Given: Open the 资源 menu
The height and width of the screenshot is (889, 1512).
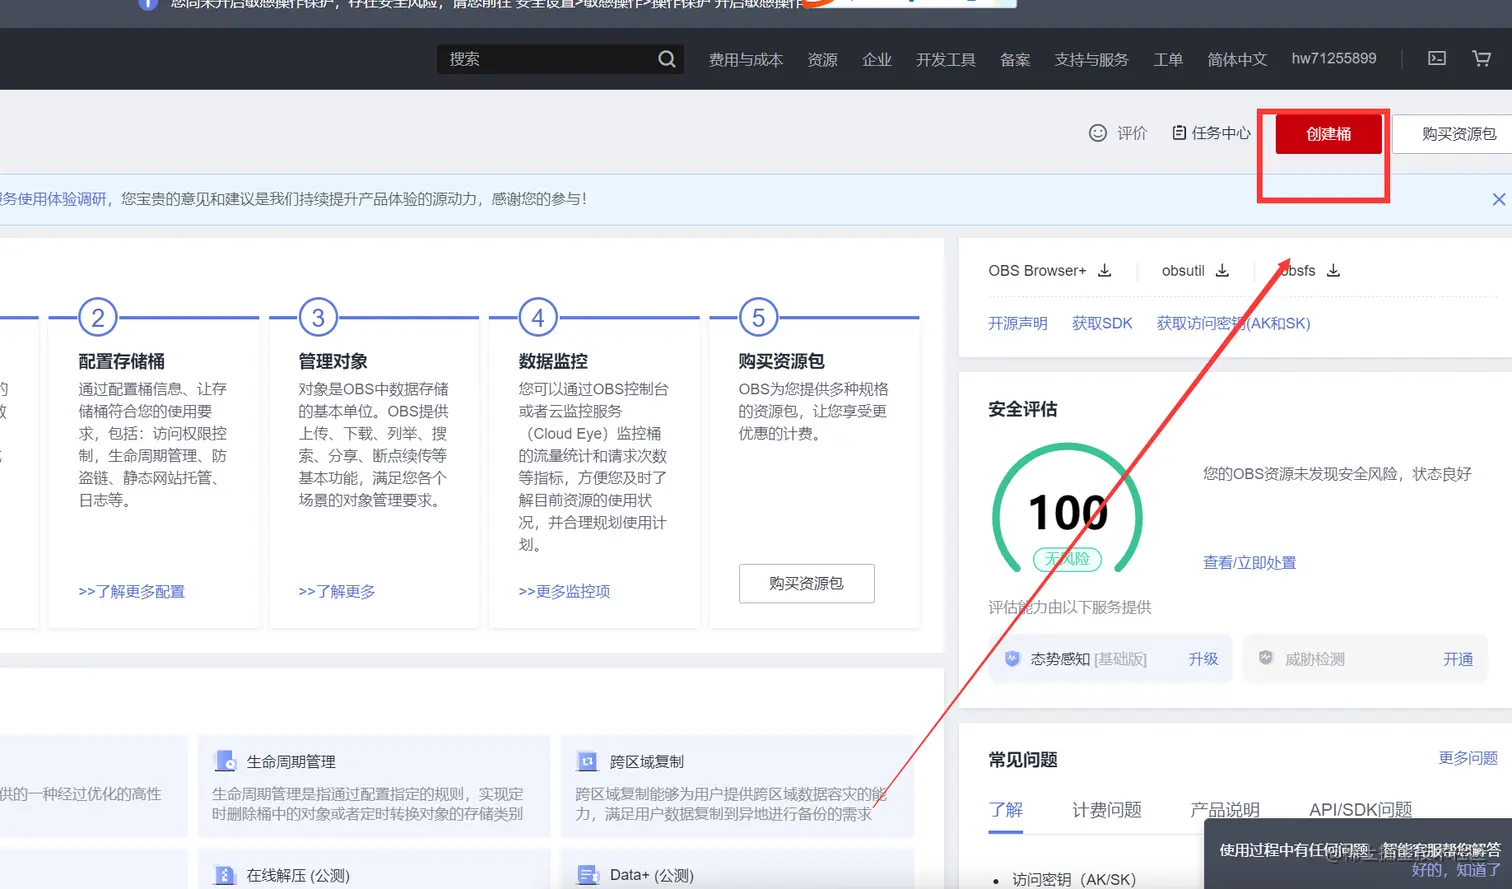Looking at the screenshot, I should [823, 60].
